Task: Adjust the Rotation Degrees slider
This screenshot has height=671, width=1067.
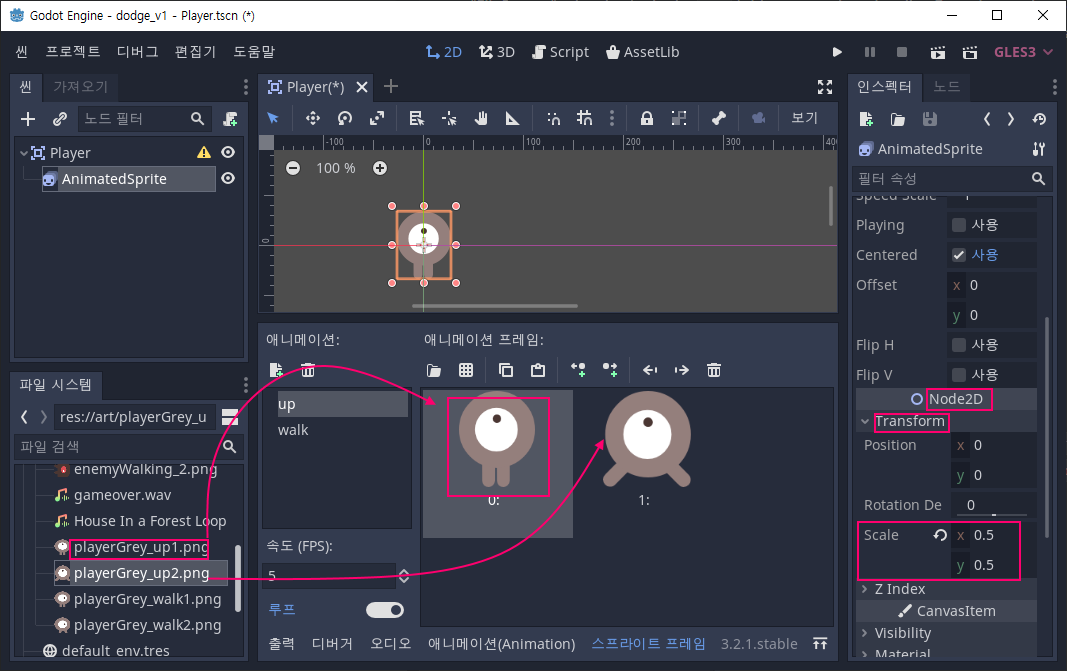Action: click(x=993, y=514)
